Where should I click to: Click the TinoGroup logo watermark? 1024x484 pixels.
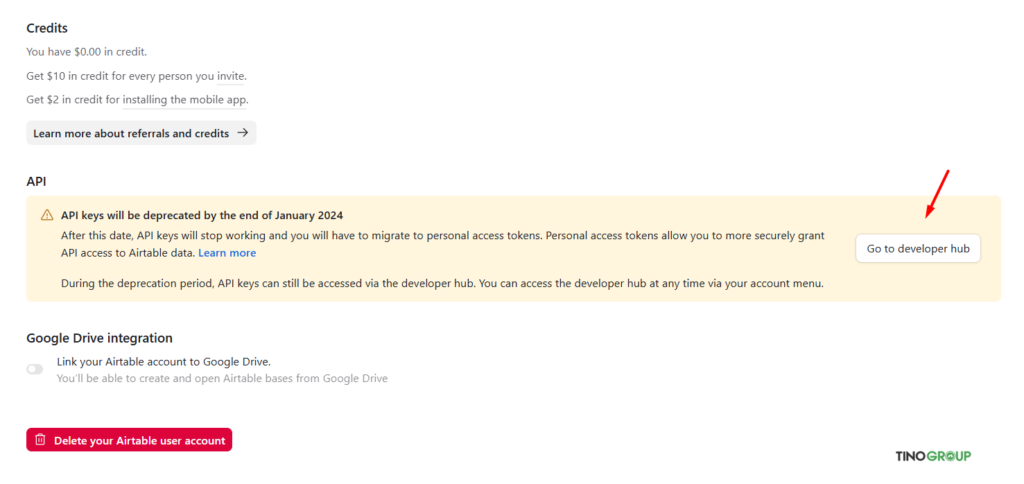tap(932, 456)
